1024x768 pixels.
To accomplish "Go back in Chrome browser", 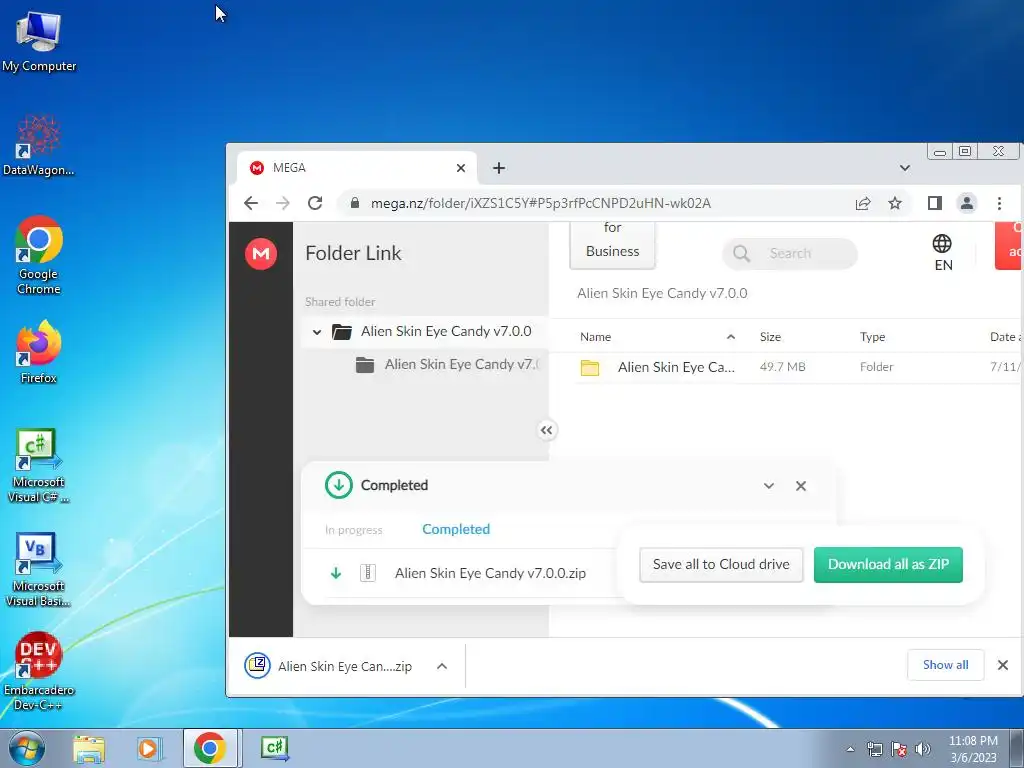I will [x=251, y=203].
